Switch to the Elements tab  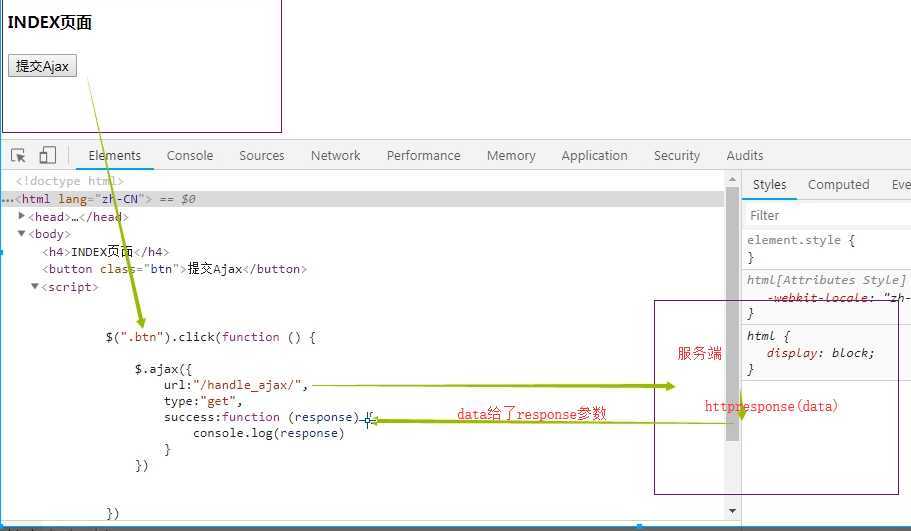114,156
